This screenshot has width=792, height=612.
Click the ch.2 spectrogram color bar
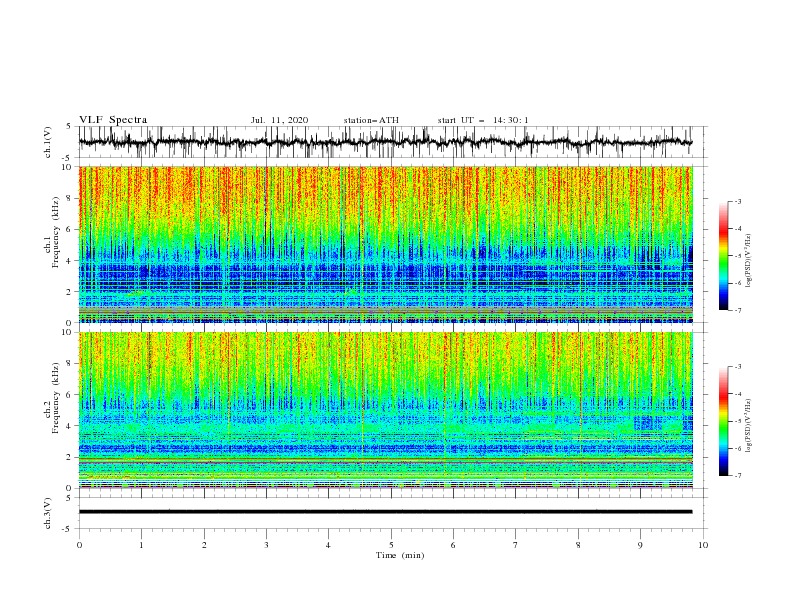[723, 421]
